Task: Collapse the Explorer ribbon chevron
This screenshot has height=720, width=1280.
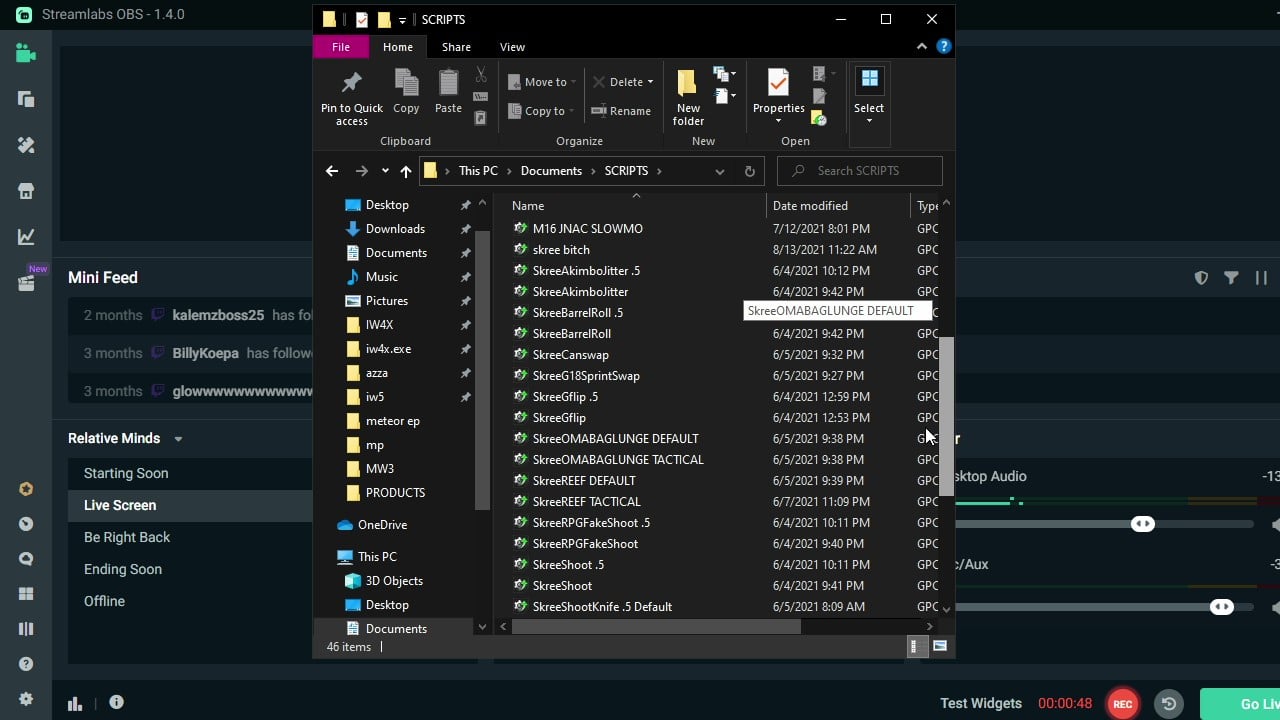Action: tap(922, 47)
